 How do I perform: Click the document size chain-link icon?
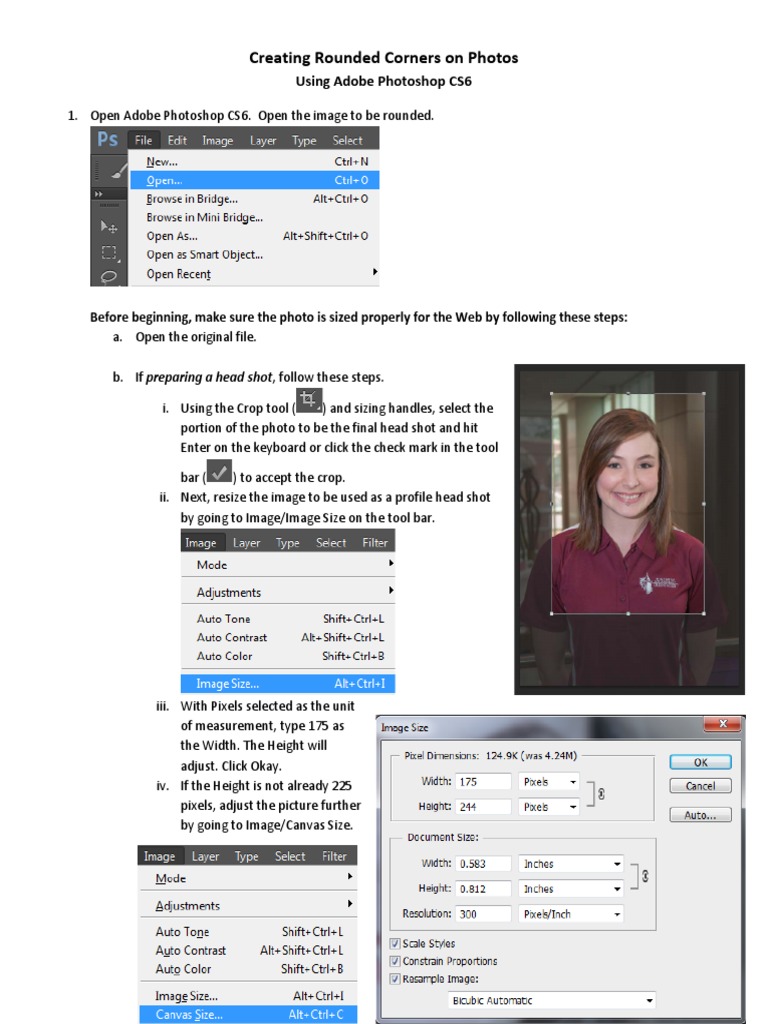[x=645, y=876]
